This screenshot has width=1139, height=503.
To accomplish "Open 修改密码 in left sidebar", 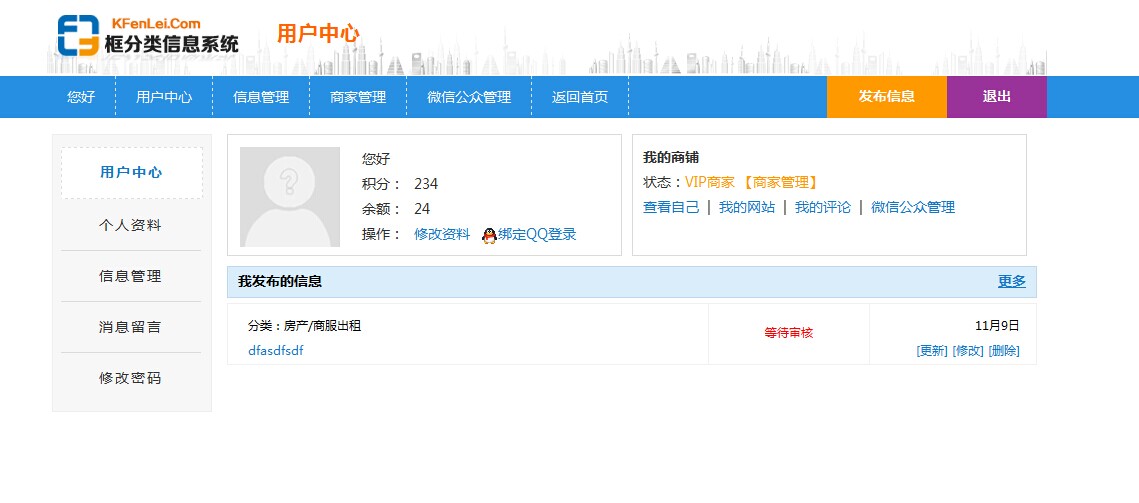I will click(x=130, y=378).
